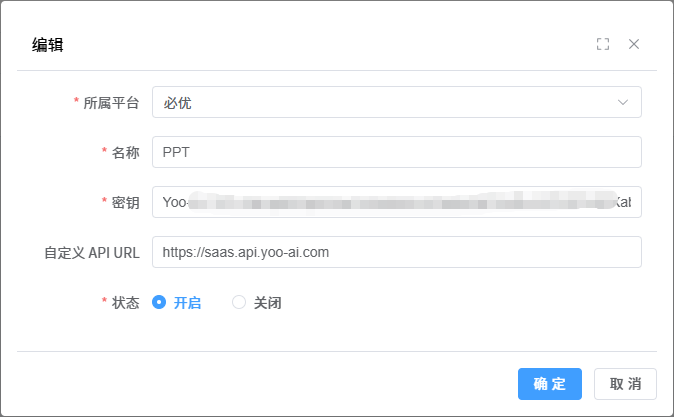
Task: Click the 编辑 dialog title
Action: 48,44
